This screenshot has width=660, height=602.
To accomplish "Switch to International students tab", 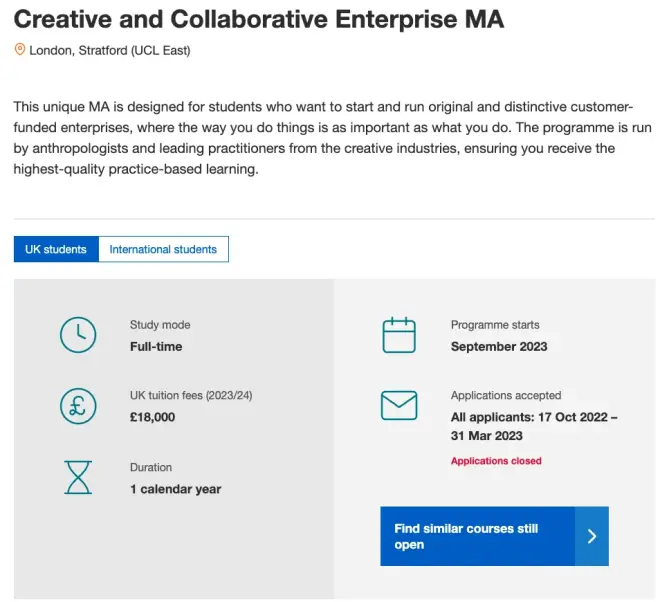I will click(x=163, y=249).
